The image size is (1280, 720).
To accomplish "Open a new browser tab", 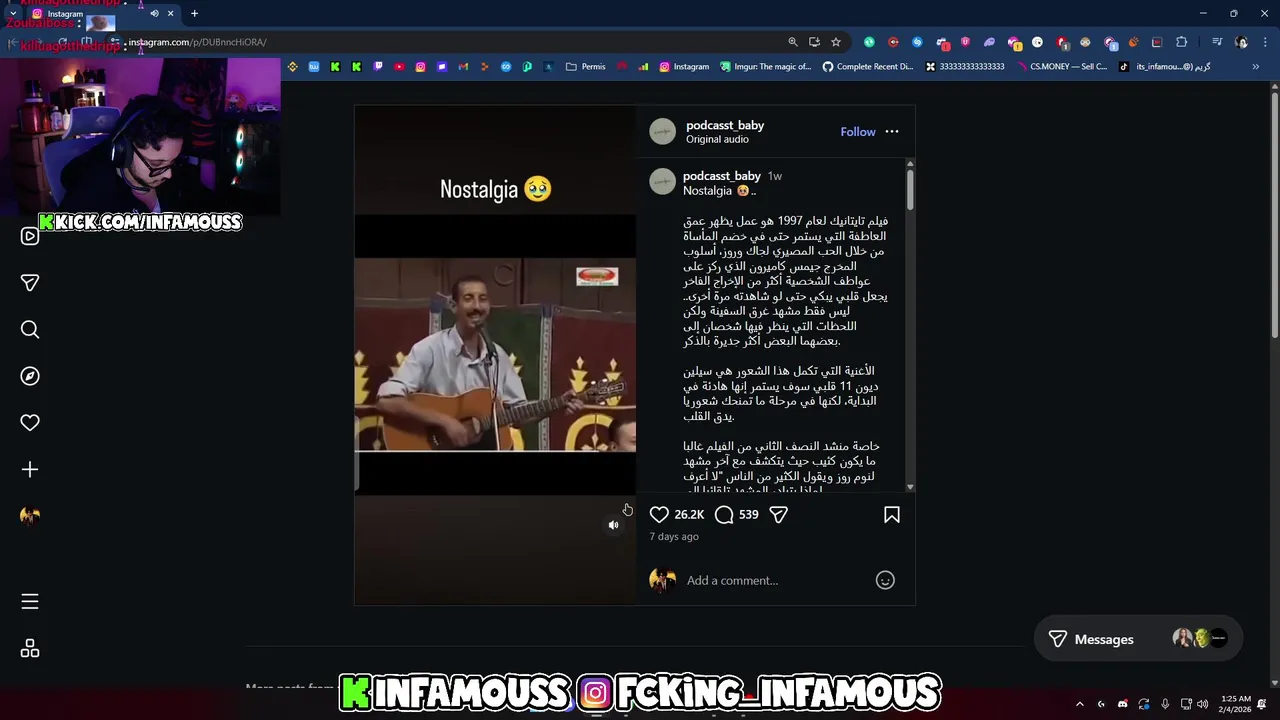I will (194, 14).
